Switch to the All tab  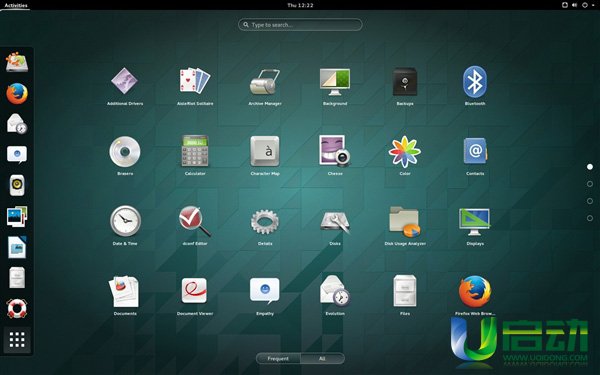coord(322,359)
